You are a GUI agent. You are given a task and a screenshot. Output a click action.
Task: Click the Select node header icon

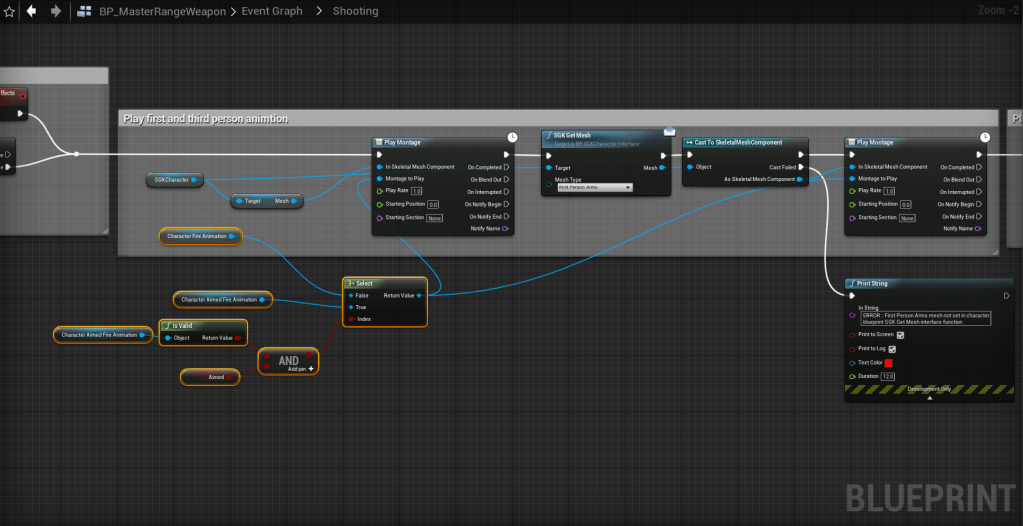pyautogui.click(x=350, y=283)
